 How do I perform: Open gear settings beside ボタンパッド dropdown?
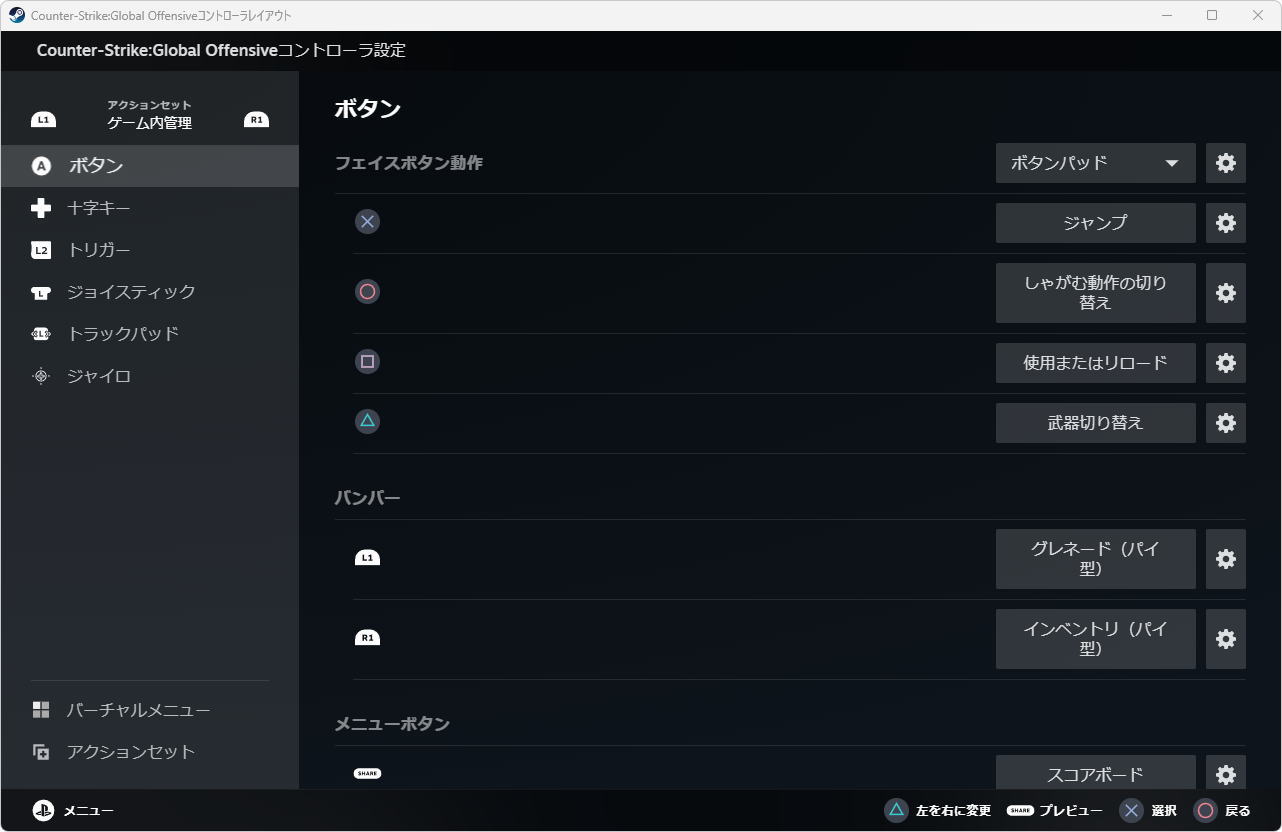1225,163
